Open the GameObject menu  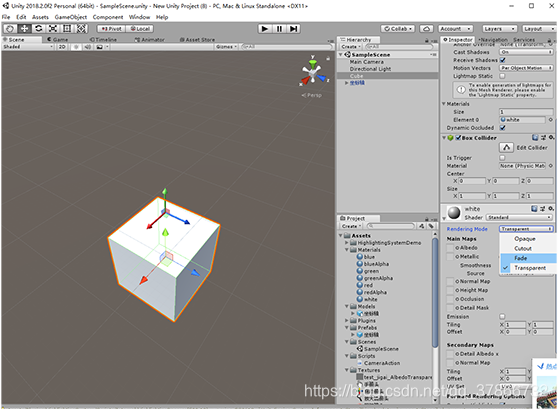(x=70, y=17)
